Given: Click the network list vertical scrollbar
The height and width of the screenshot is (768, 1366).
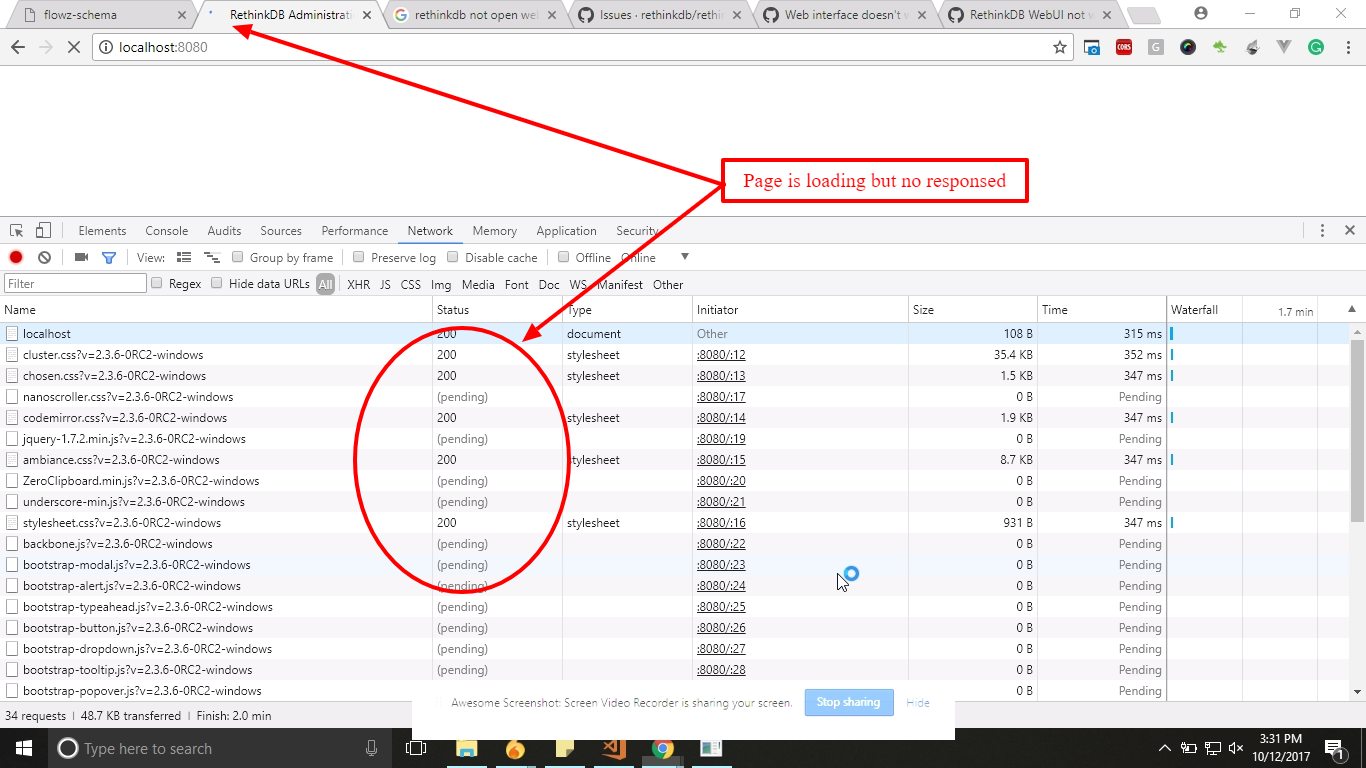Looking at the screenshot, I should pyautogui.click(x=1357, y=430).
